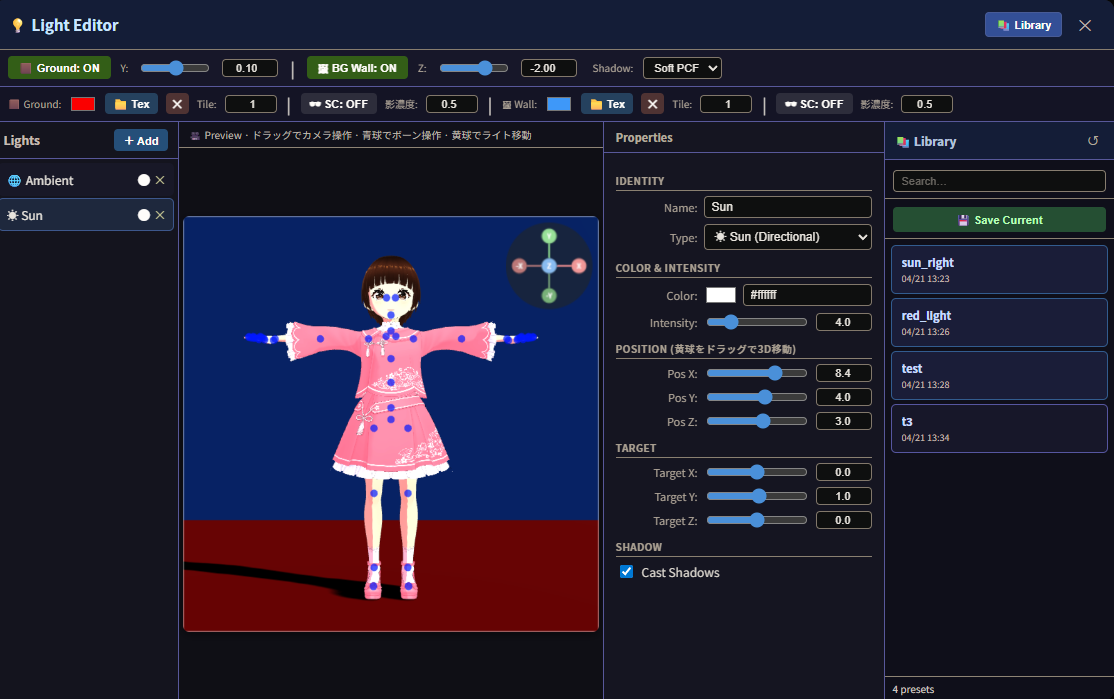Adjust the Target Z slider

tap(757, 521)
